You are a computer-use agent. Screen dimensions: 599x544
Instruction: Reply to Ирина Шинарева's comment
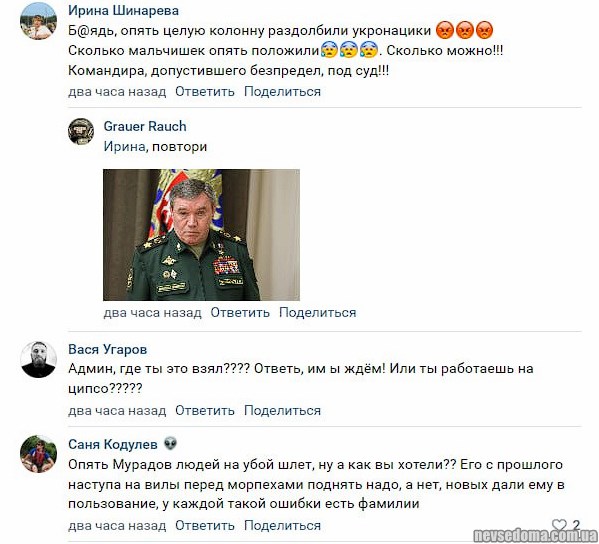[205, 92]
